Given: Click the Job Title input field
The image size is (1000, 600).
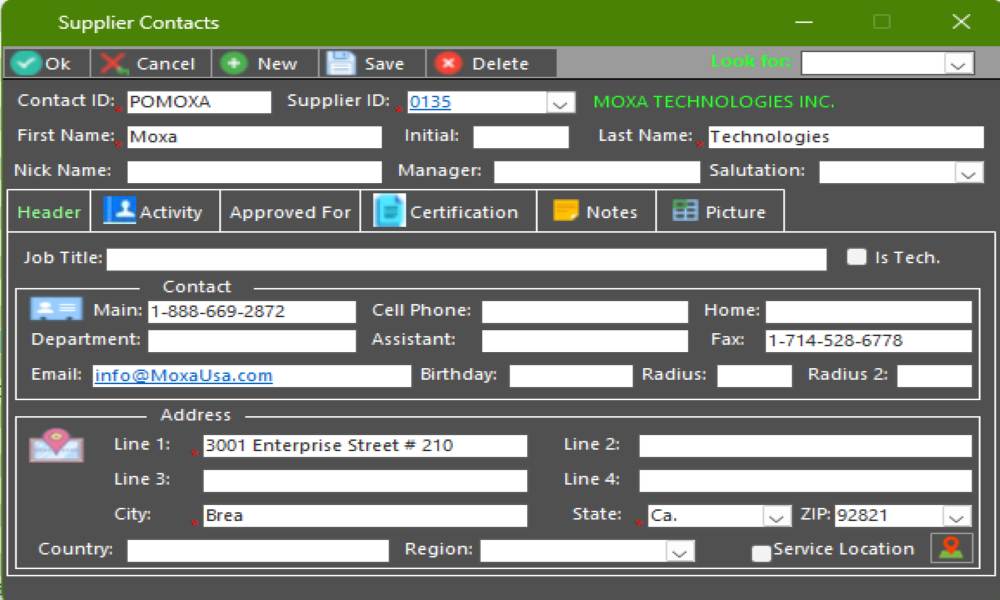Looking at the screenshot, I should tap(466, 260).
